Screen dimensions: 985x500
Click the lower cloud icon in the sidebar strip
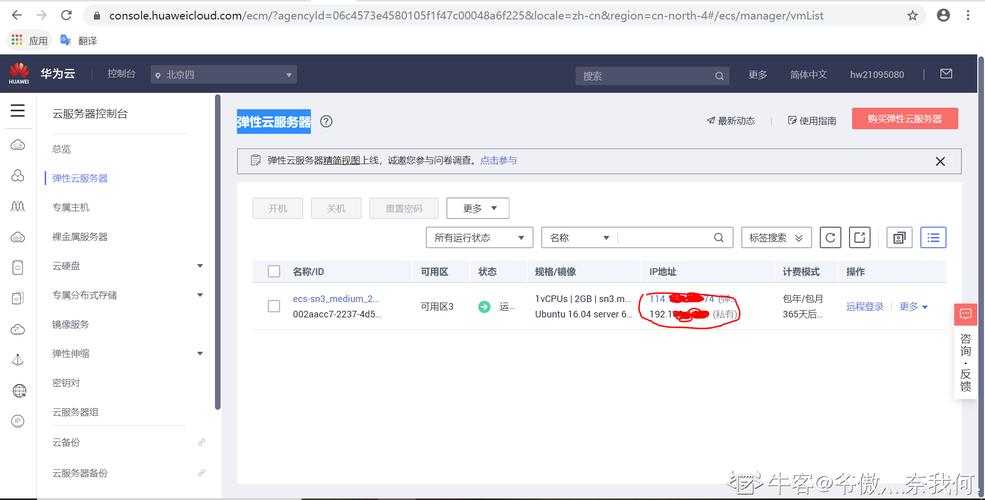pos(18,329)
